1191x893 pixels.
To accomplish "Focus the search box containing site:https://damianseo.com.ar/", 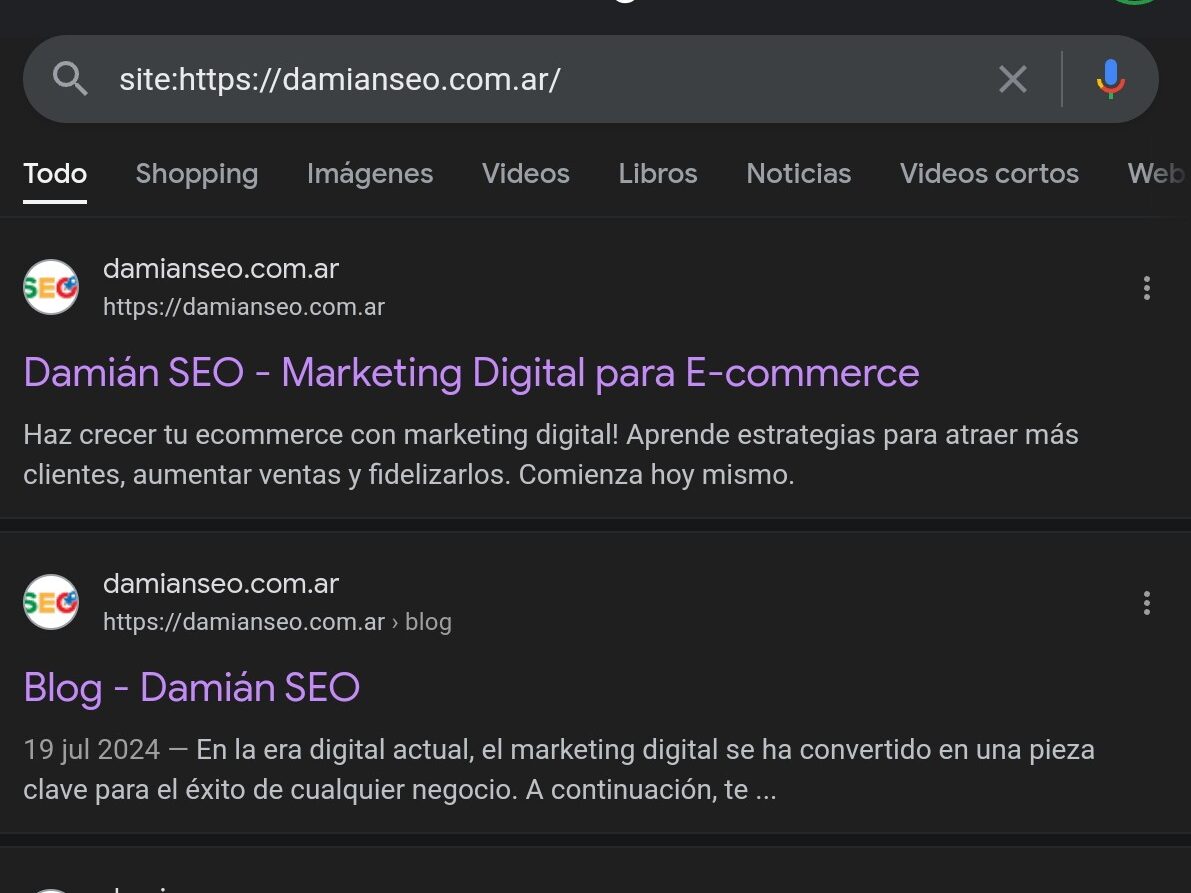I will click(x=540, y=79).
